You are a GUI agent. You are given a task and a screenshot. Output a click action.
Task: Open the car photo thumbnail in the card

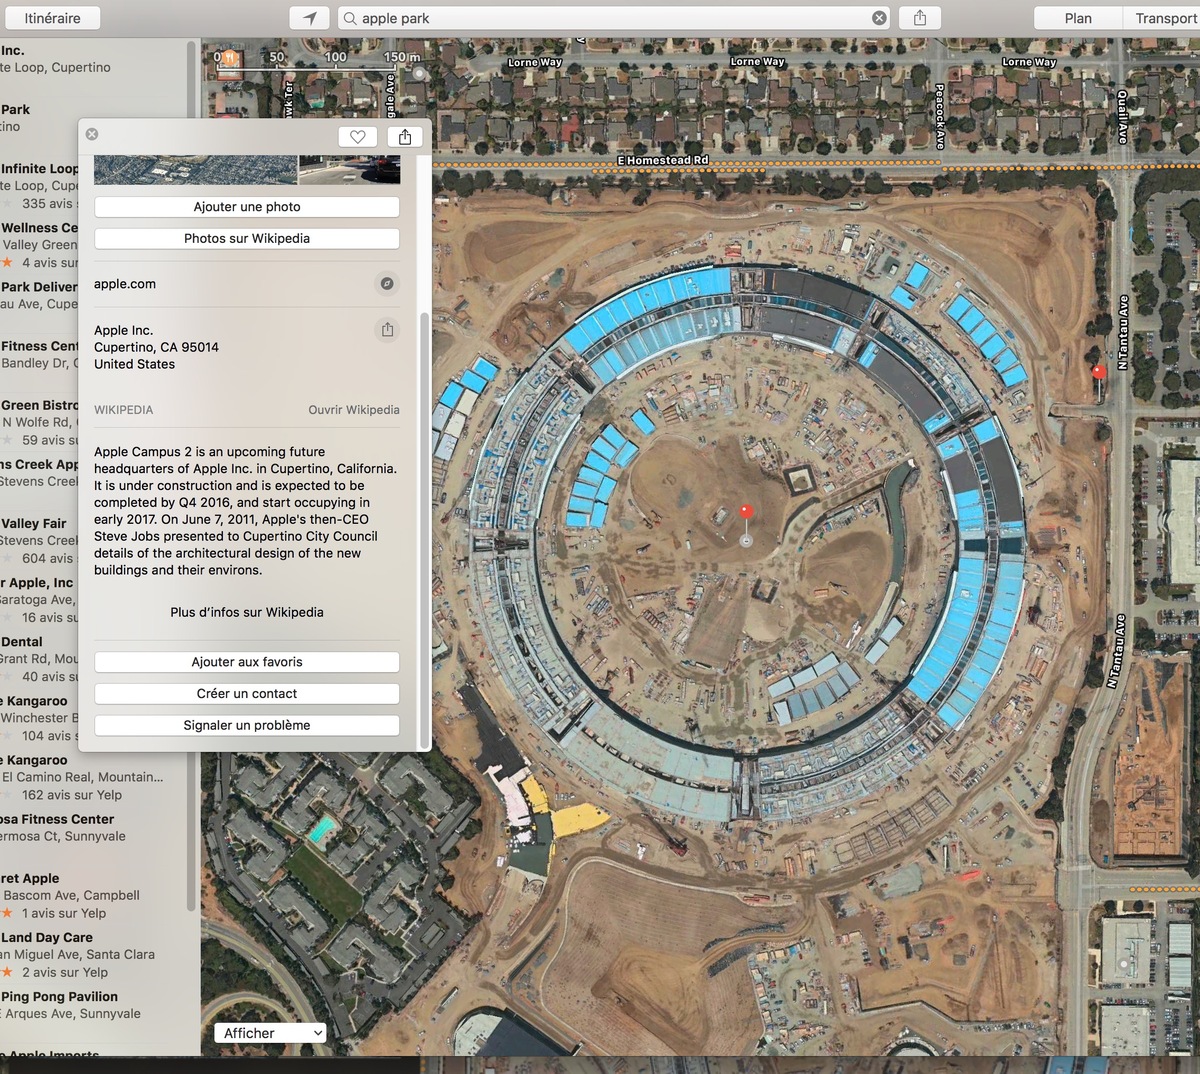(x=350, y=170)
